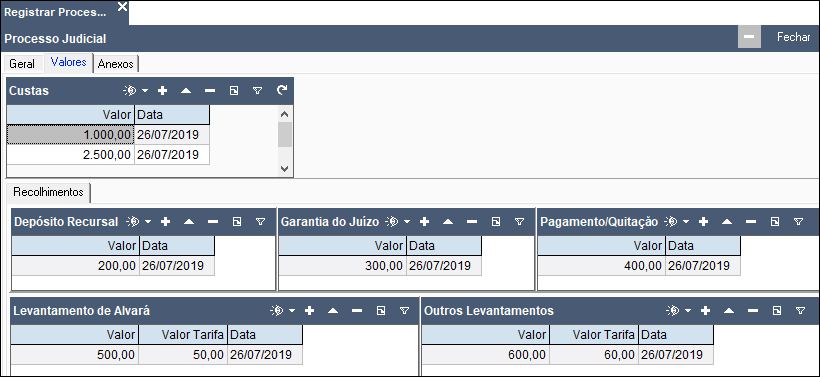The width and height of the screenshot is (820, 377).
Task: Add a new Outros Levantamentos entry
Action: point(705,311)
